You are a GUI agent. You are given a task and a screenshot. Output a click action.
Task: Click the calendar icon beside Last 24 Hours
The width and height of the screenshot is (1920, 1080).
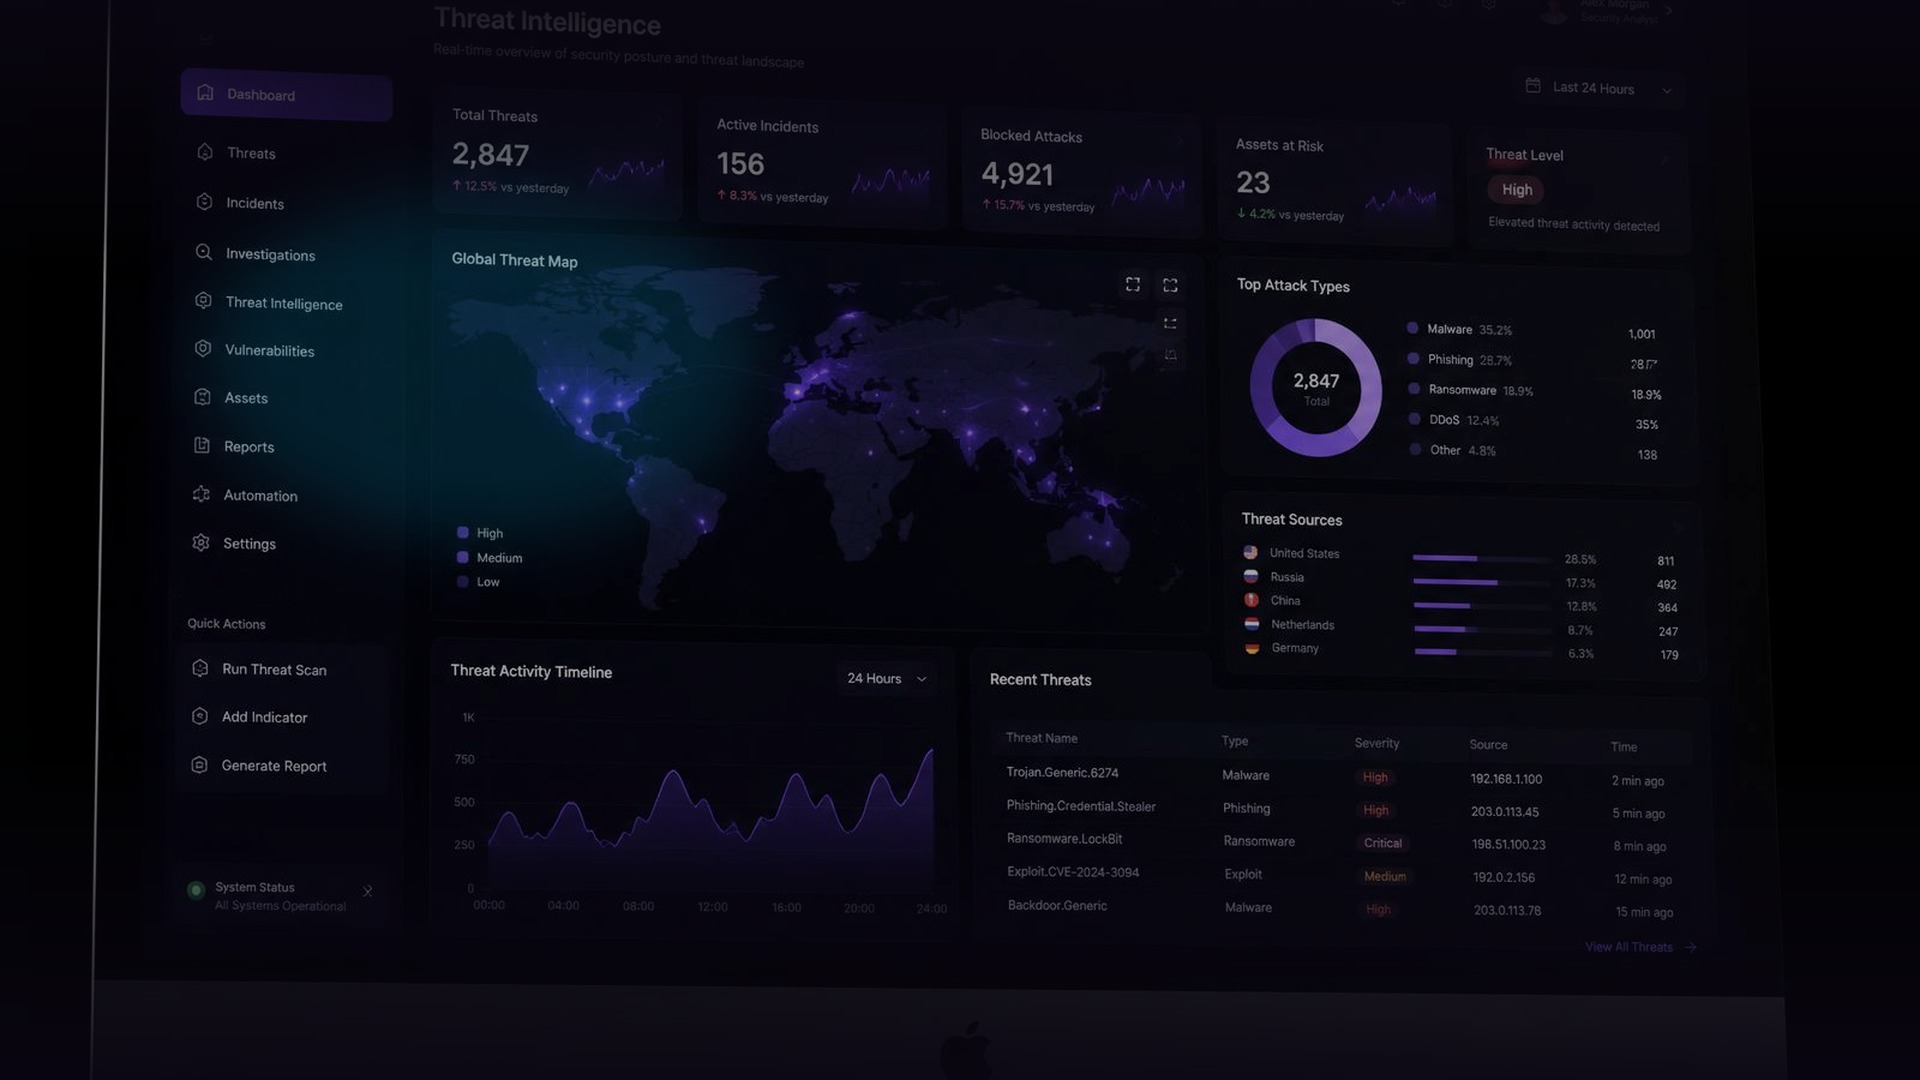pyautogui.click(x=1533, y=86)
